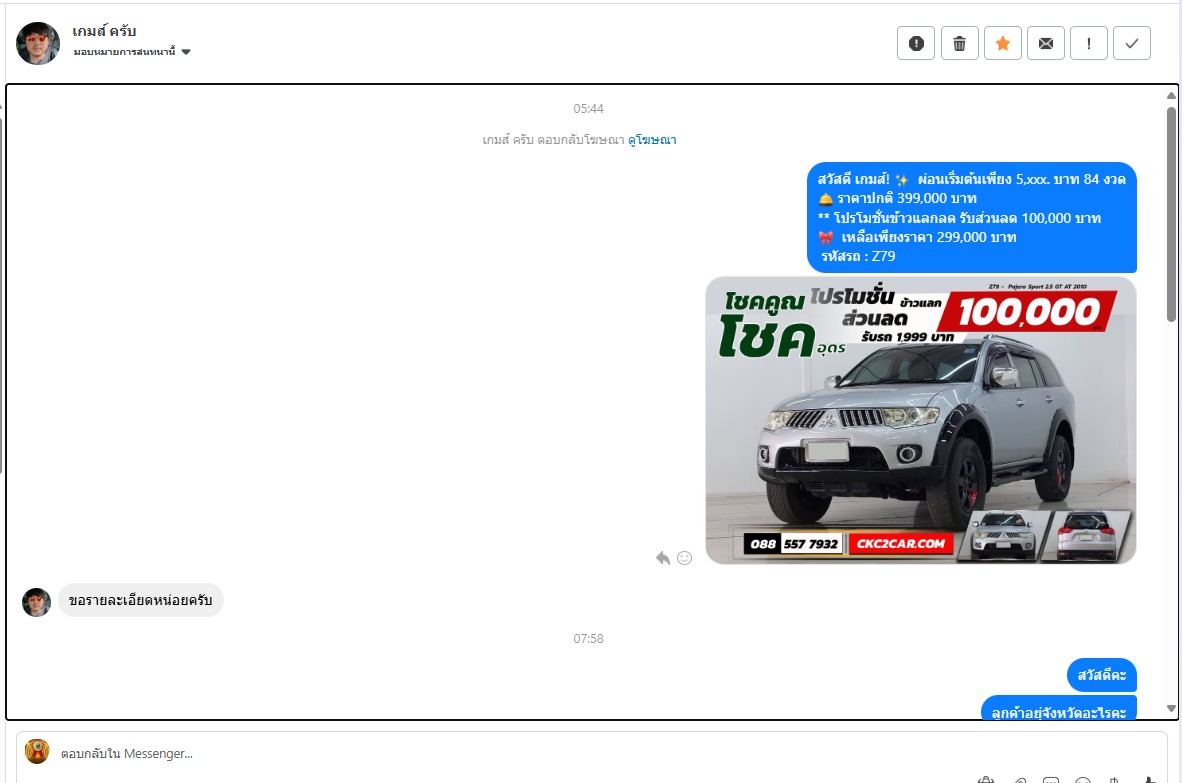This screenshot has height=783, width=1182.
Task: Click the page avatar beside reply box
Action: pyautogui.click(x=37, y=751)
